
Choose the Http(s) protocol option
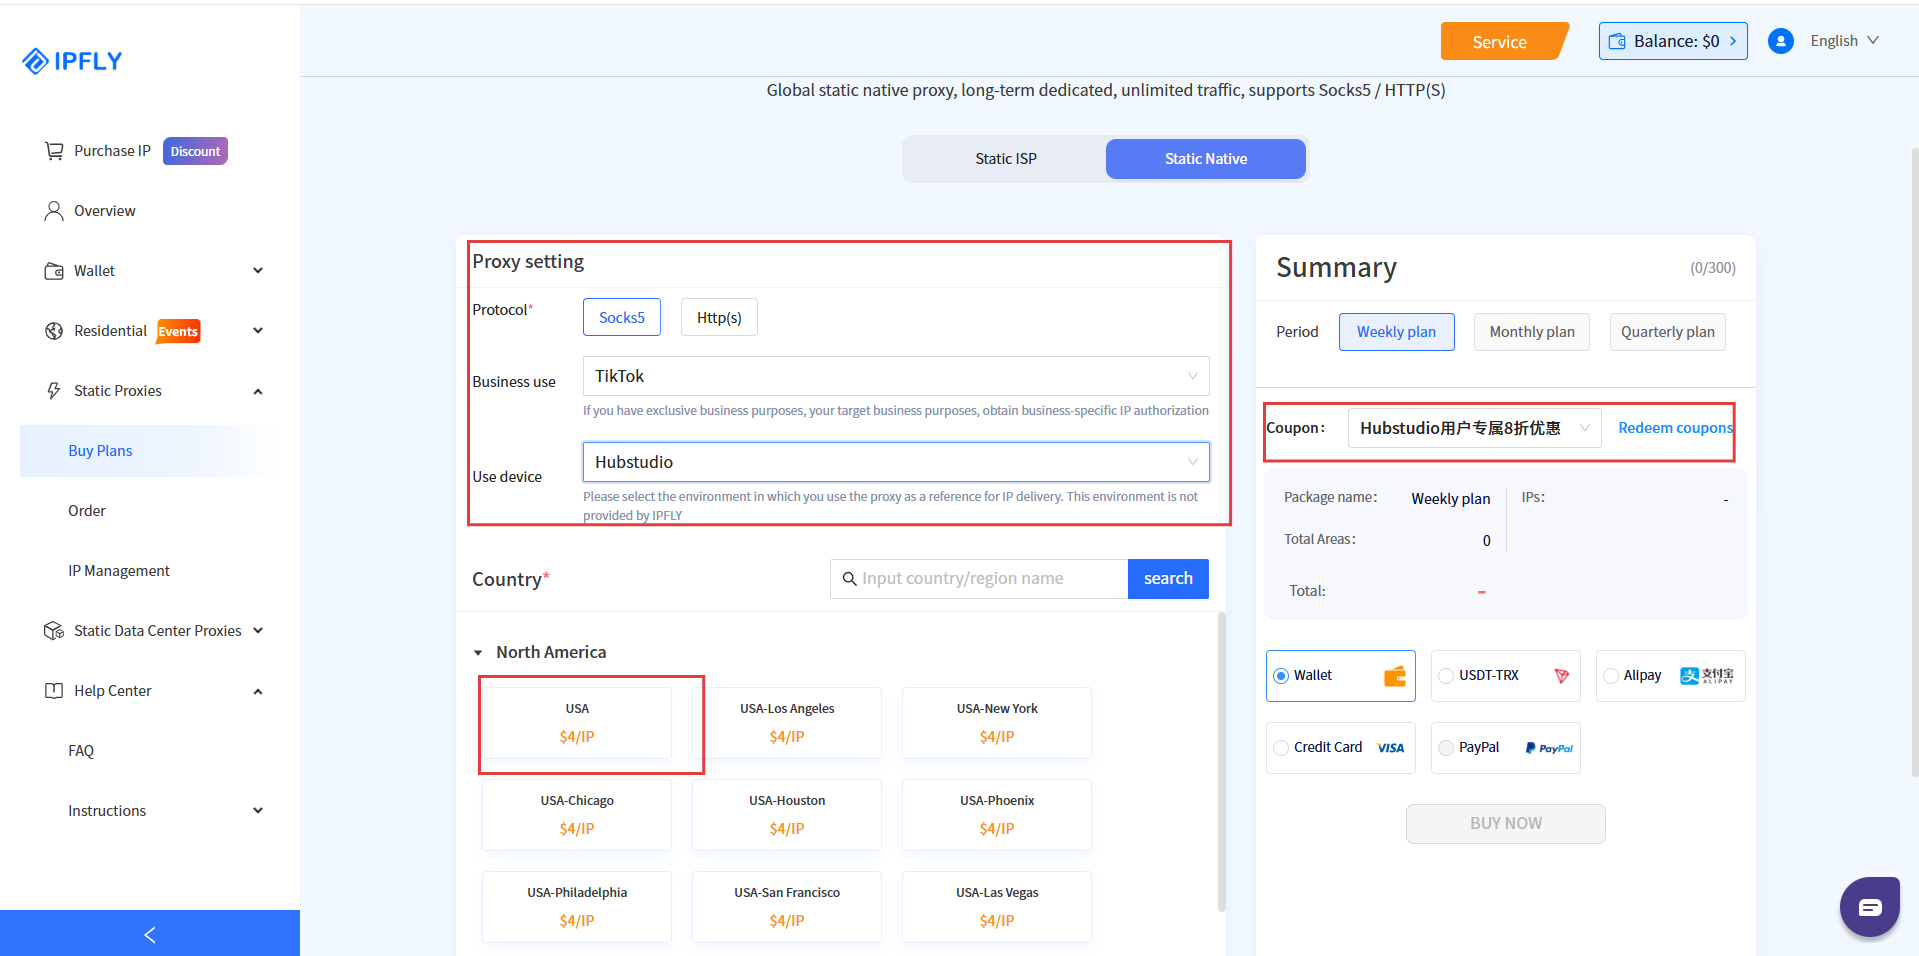click(x=719, y=317)
